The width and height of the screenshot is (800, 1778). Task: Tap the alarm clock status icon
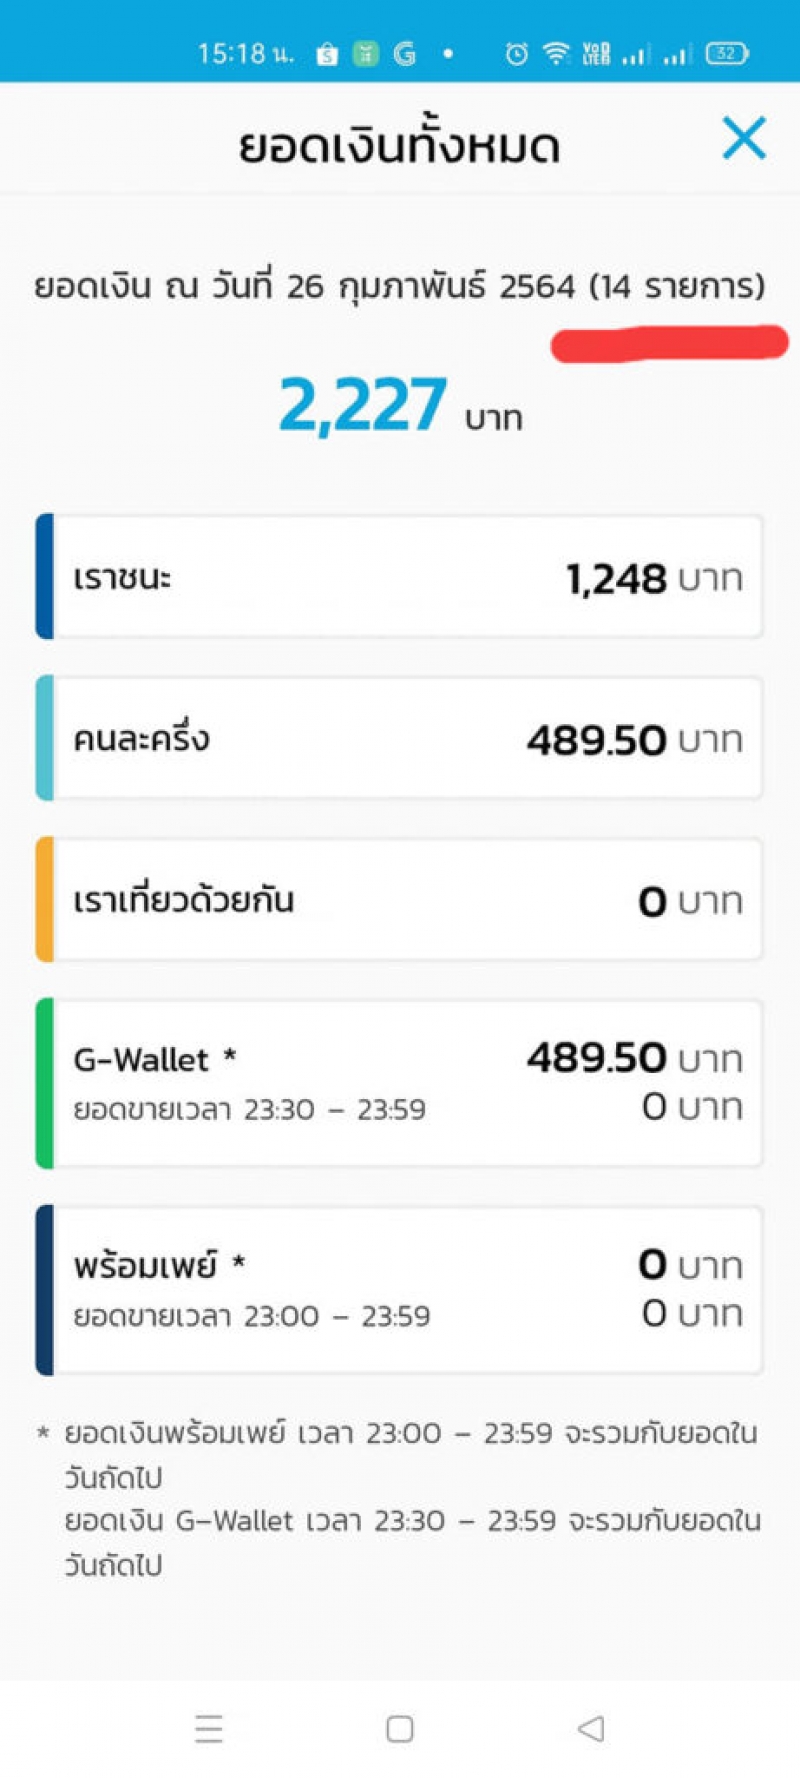516,54
